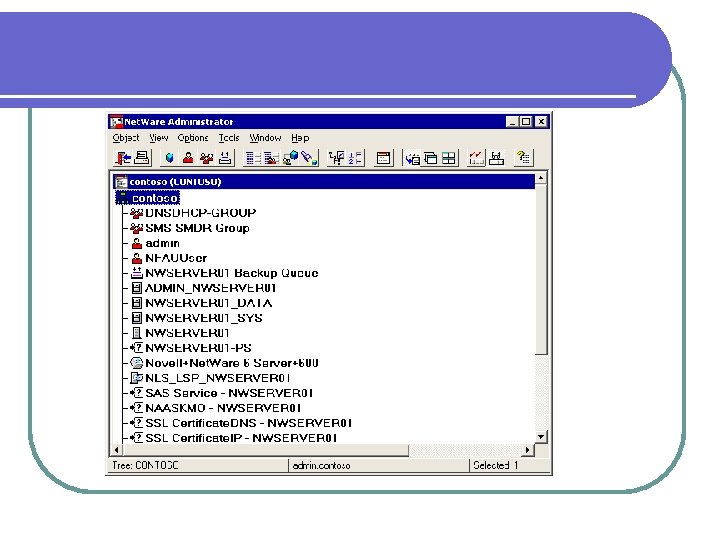Click the Novell+NetWare 6 Server license icon
The width and height of the screenshot is (720, 540).
[136, 363]
